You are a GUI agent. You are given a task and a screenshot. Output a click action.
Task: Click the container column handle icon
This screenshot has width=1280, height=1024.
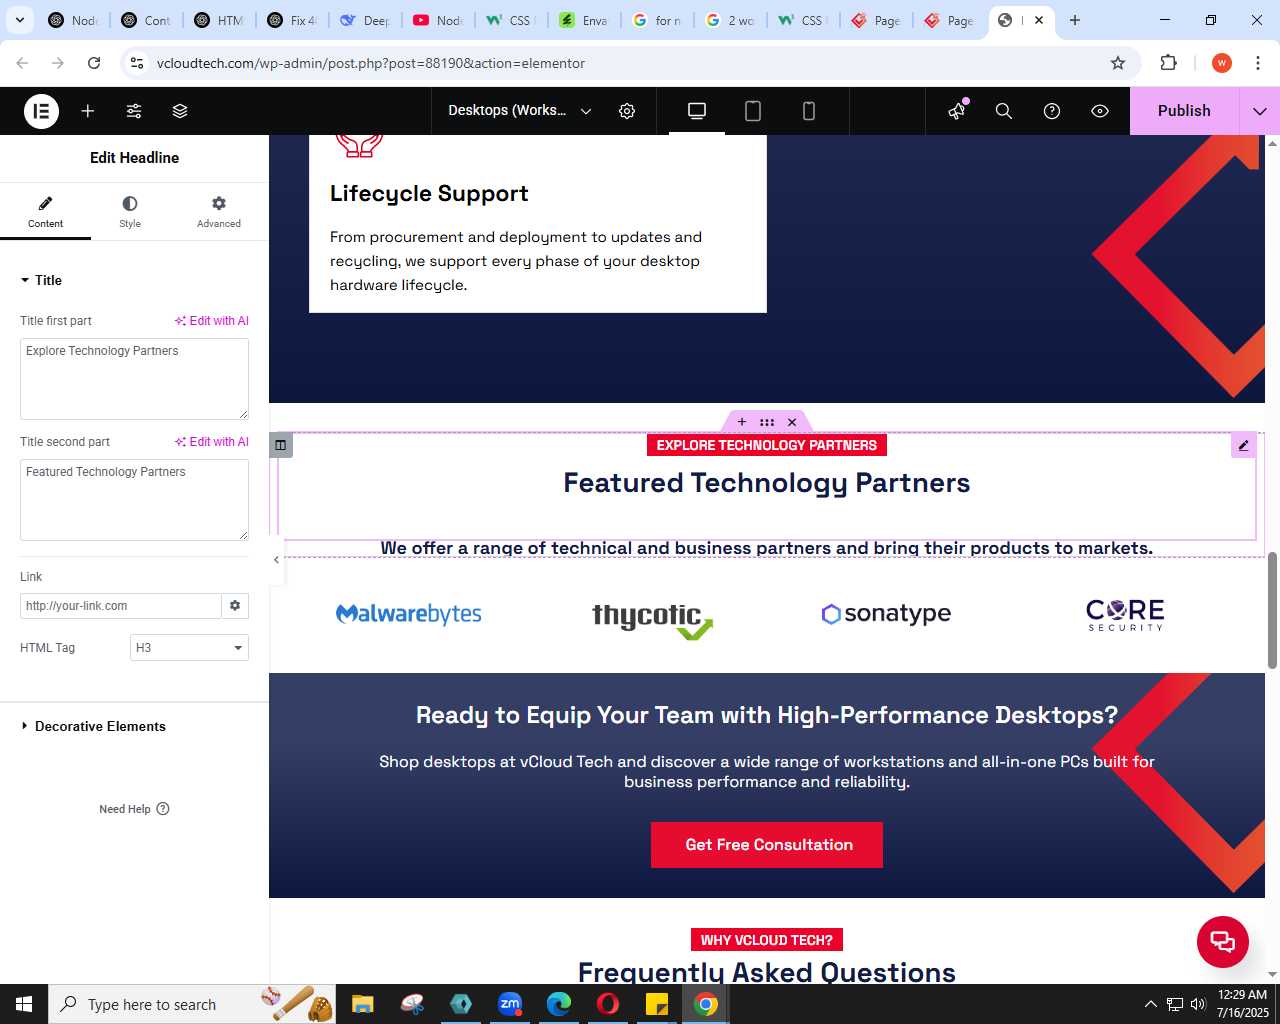coord(281,445)
